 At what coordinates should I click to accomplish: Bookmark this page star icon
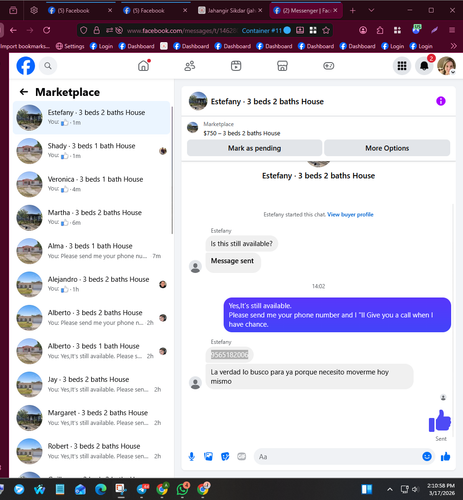pyautogui.click(x=326, y=30)
